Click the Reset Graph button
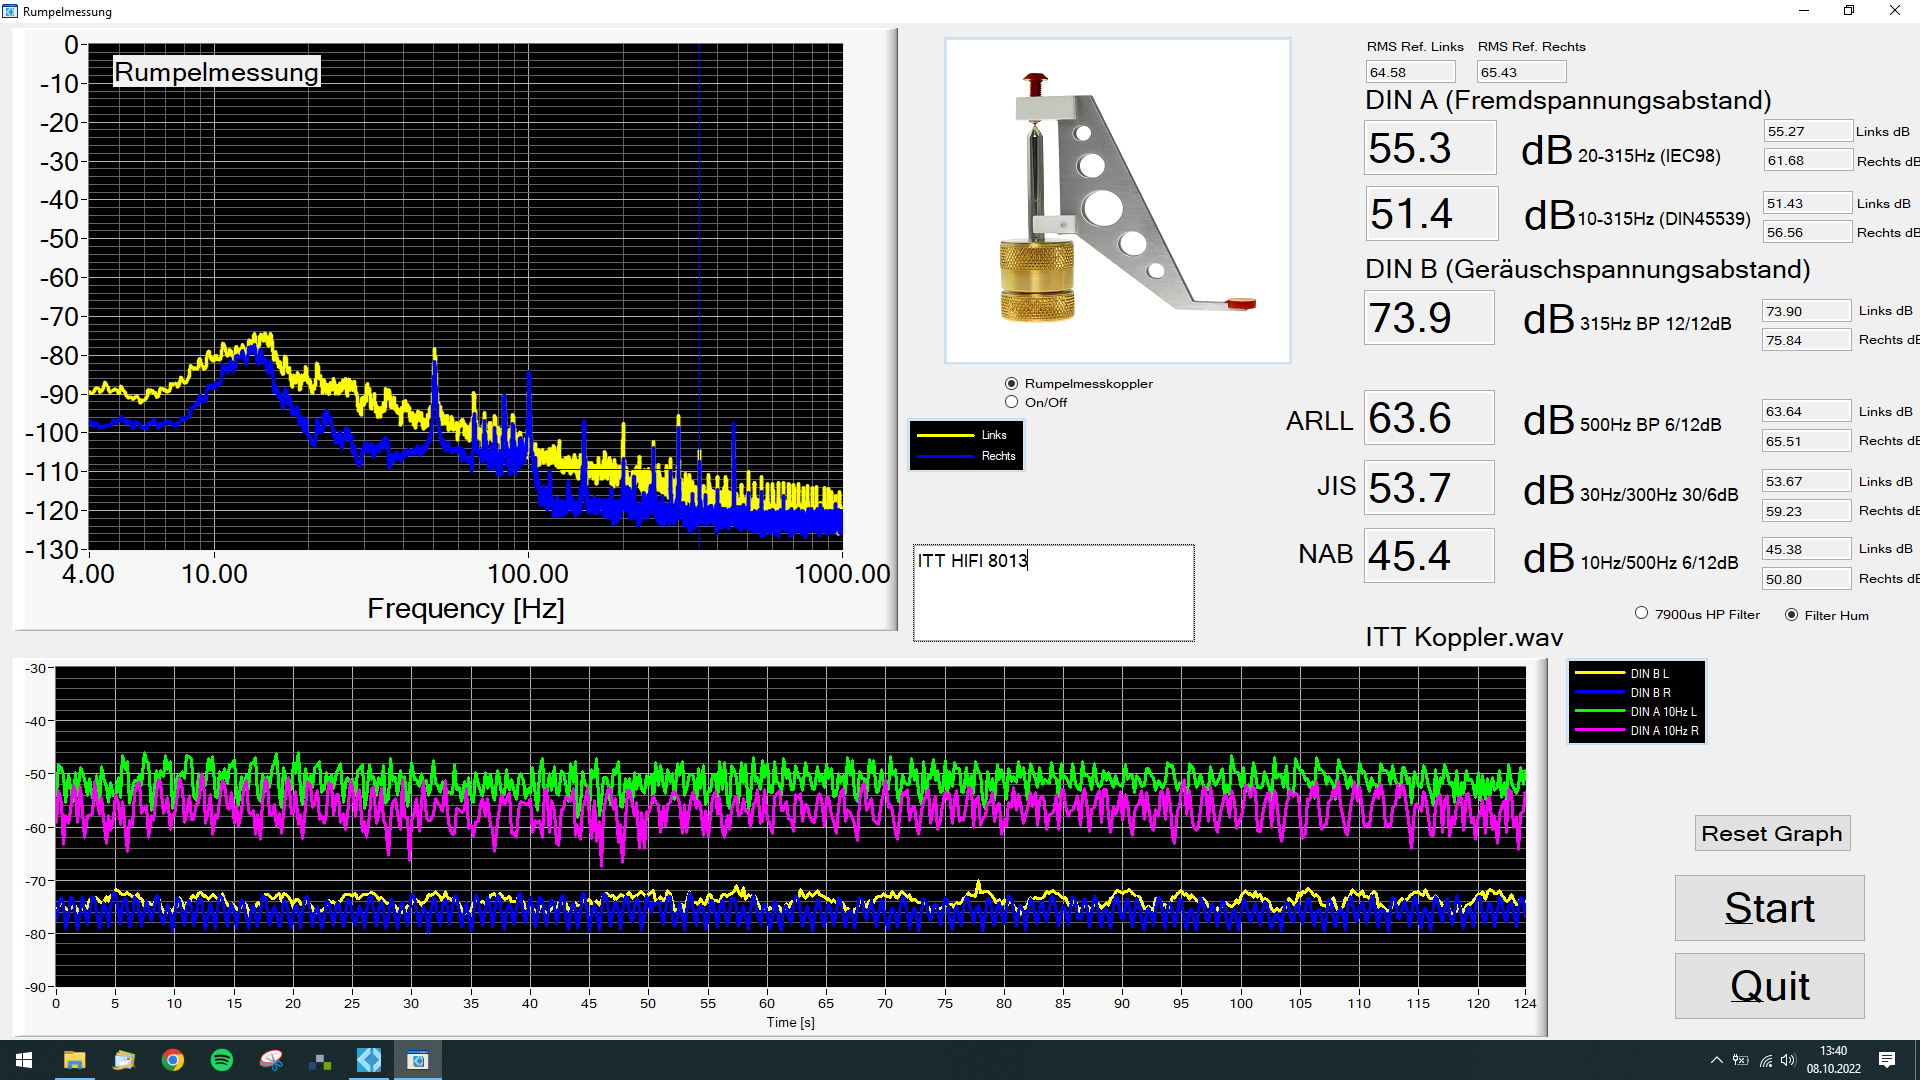 pos(1772,833)
